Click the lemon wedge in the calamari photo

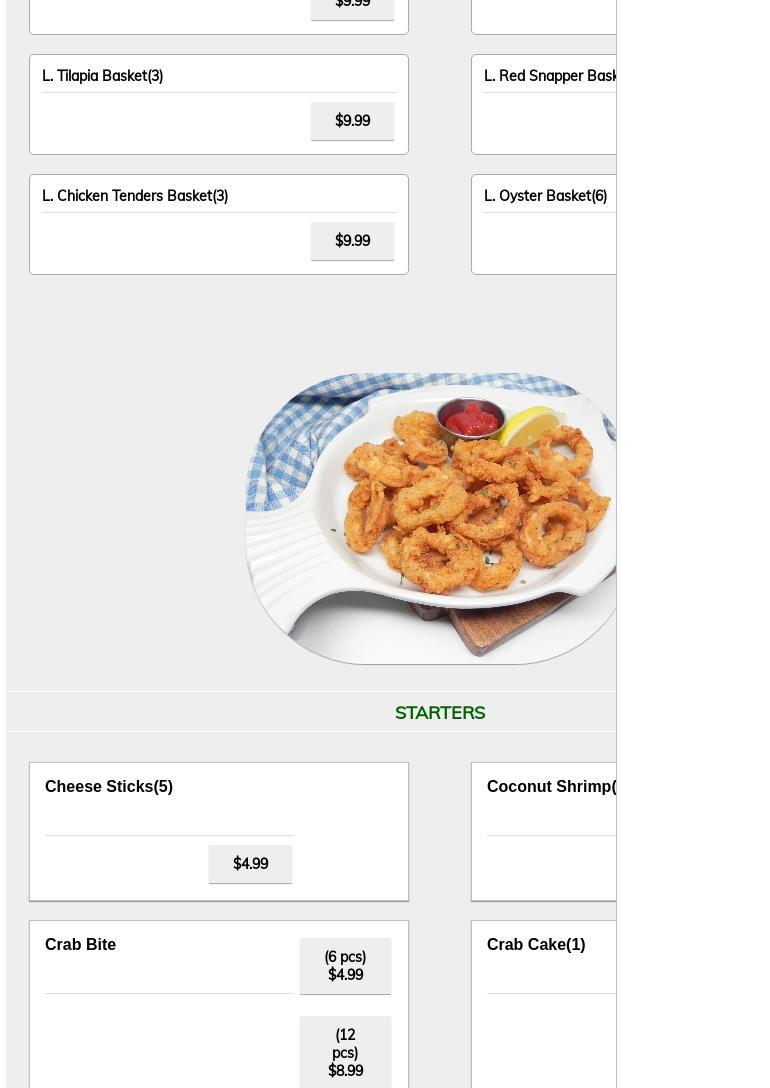click(531, 427)
